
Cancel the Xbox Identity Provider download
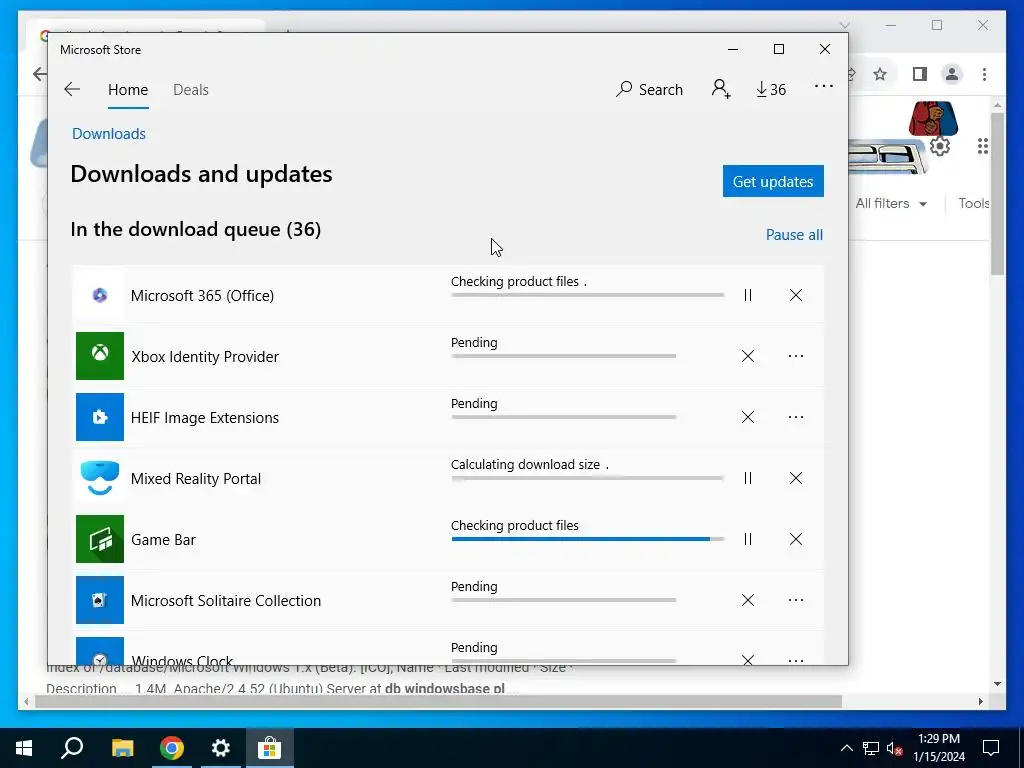pyautogui.click(x=748, y=356)
